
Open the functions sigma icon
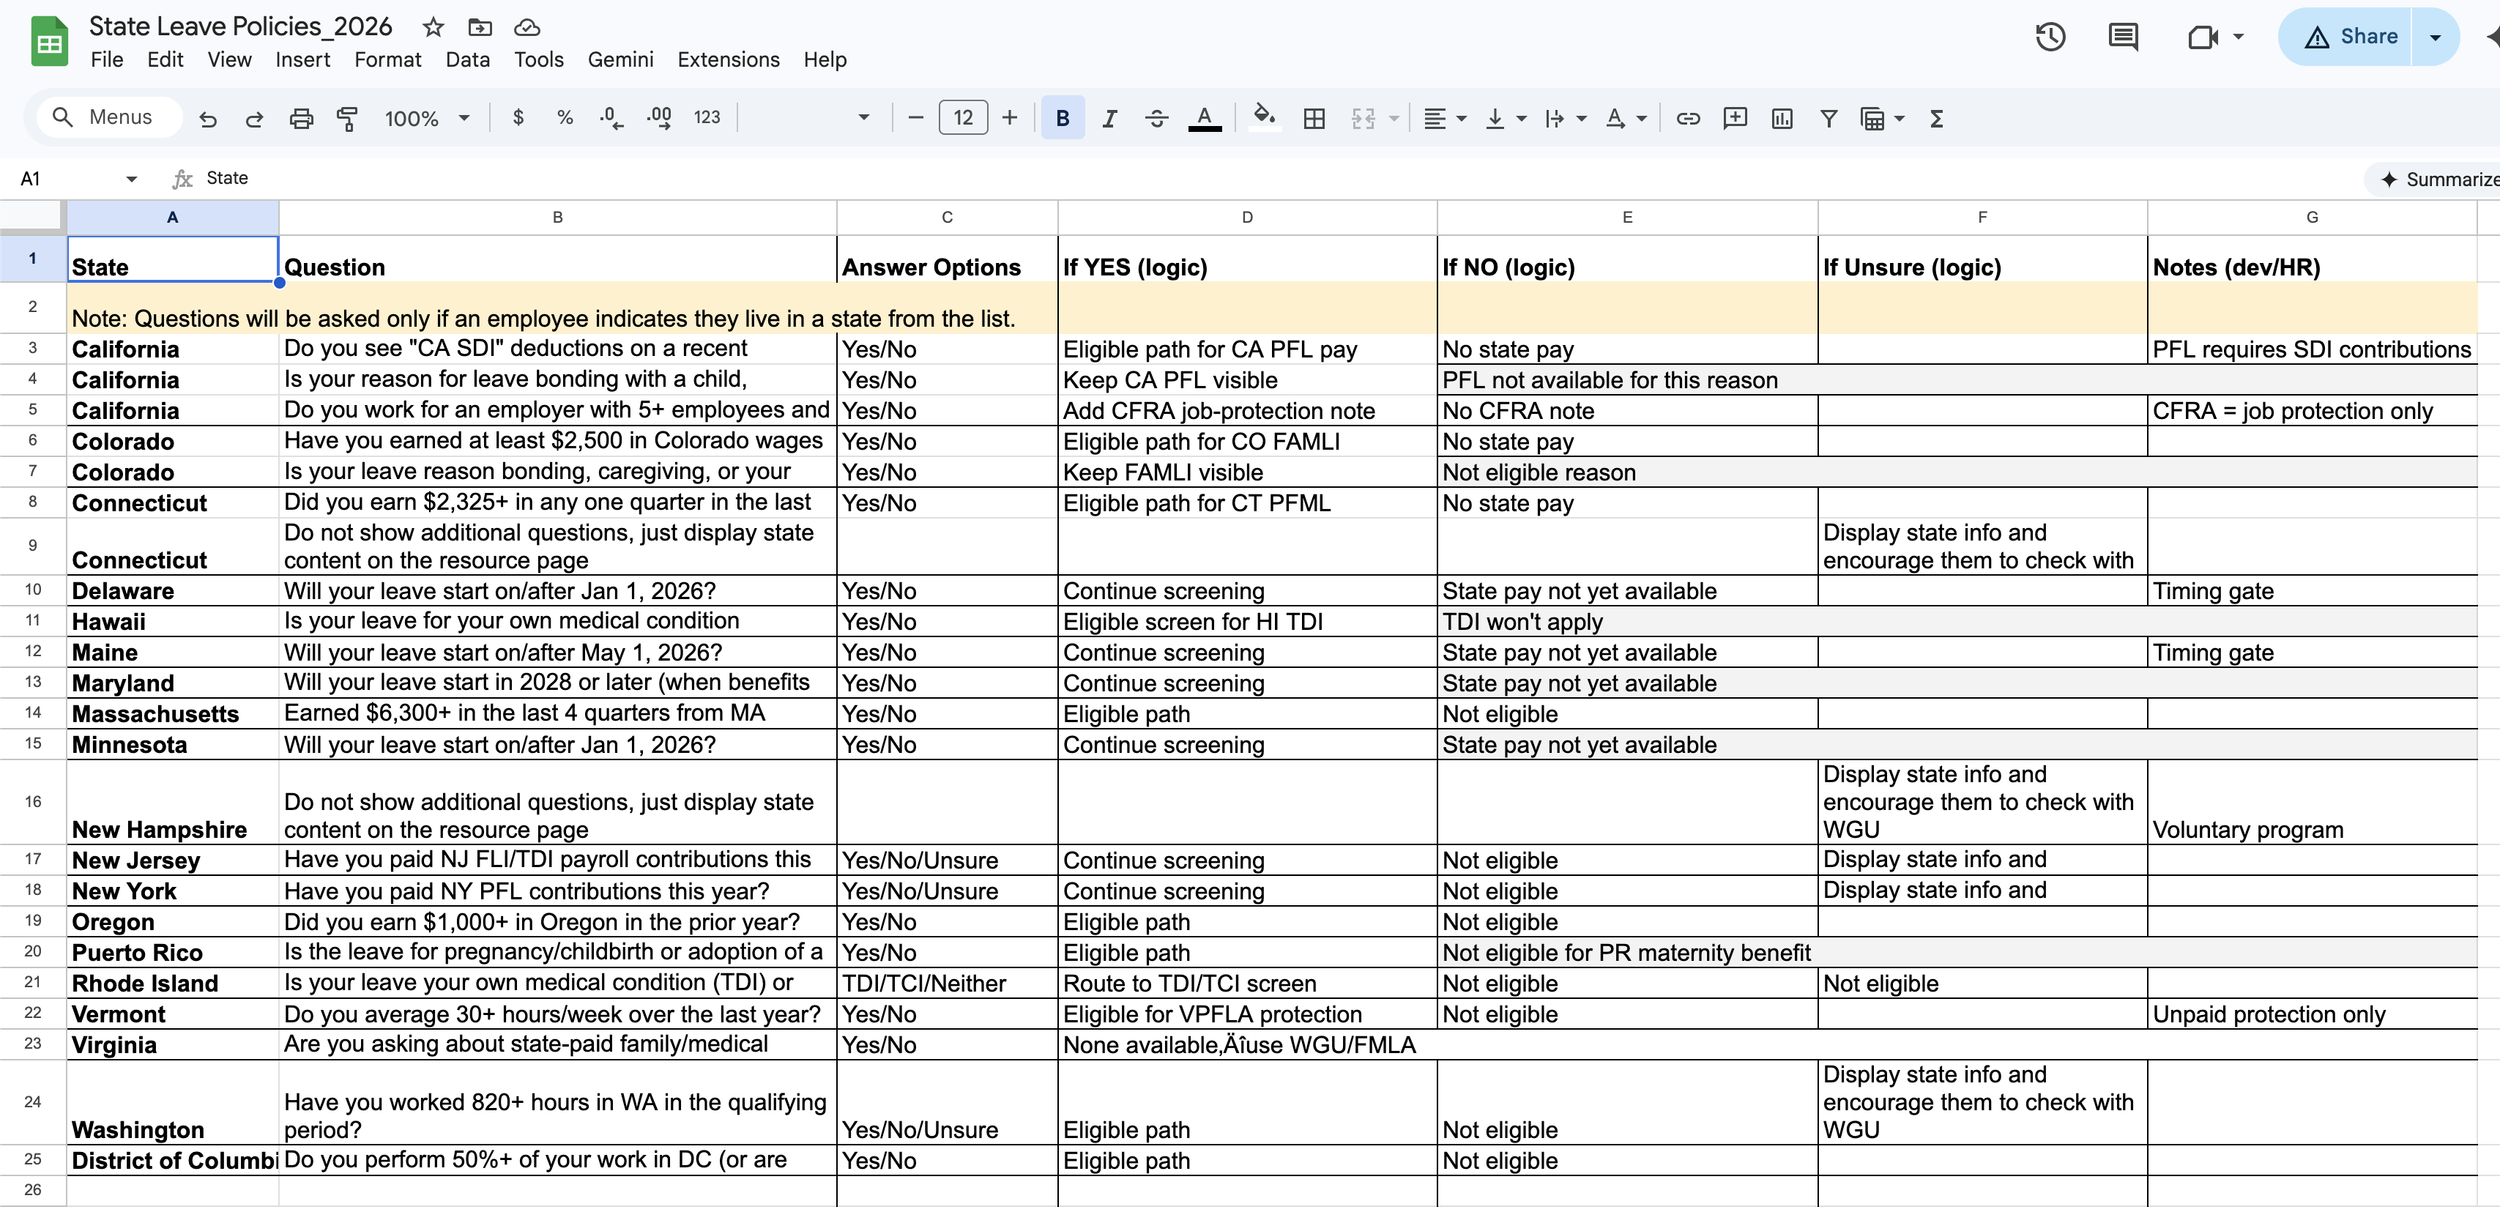pyautogui.click(x=1936, y=119)
